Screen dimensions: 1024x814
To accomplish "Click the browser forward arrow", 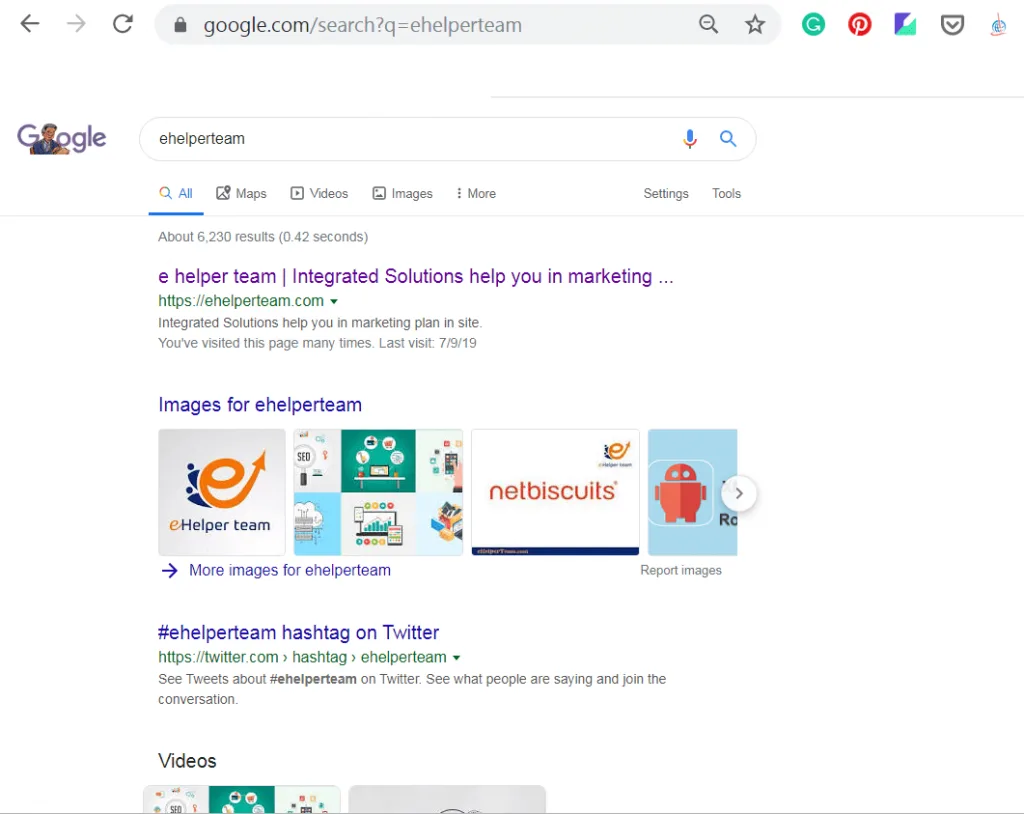I will [76, 24].
